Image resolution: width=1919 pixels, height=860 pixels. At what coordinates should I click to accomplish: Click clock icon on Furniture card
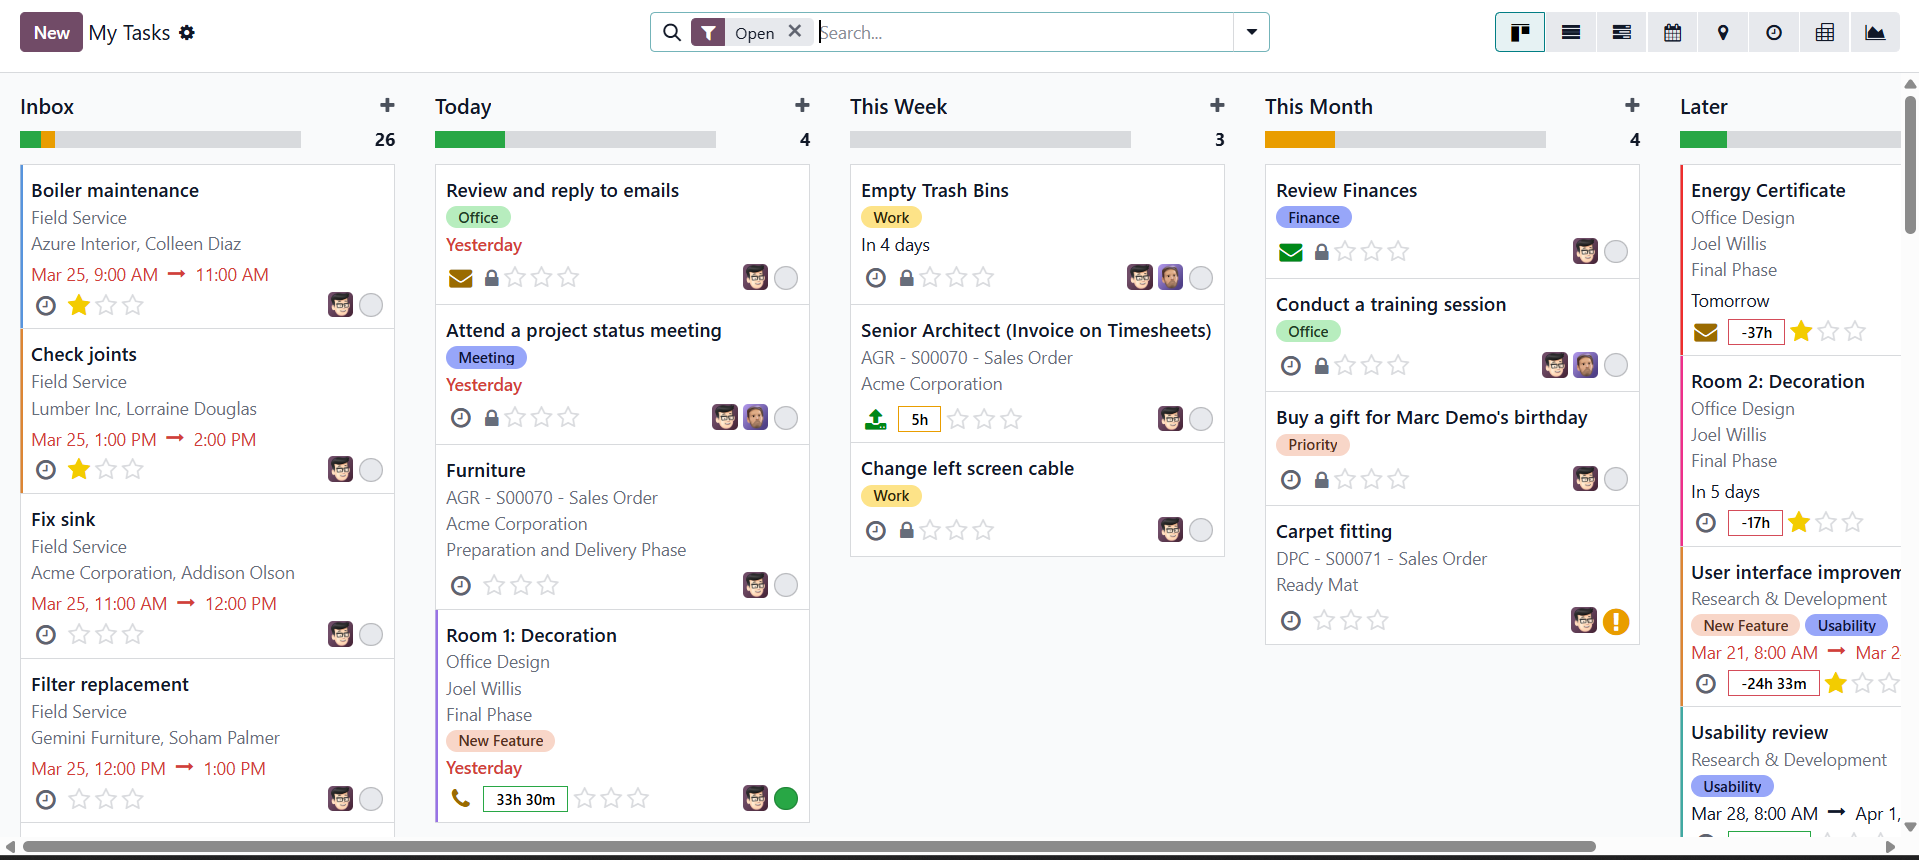pos(461,585)
